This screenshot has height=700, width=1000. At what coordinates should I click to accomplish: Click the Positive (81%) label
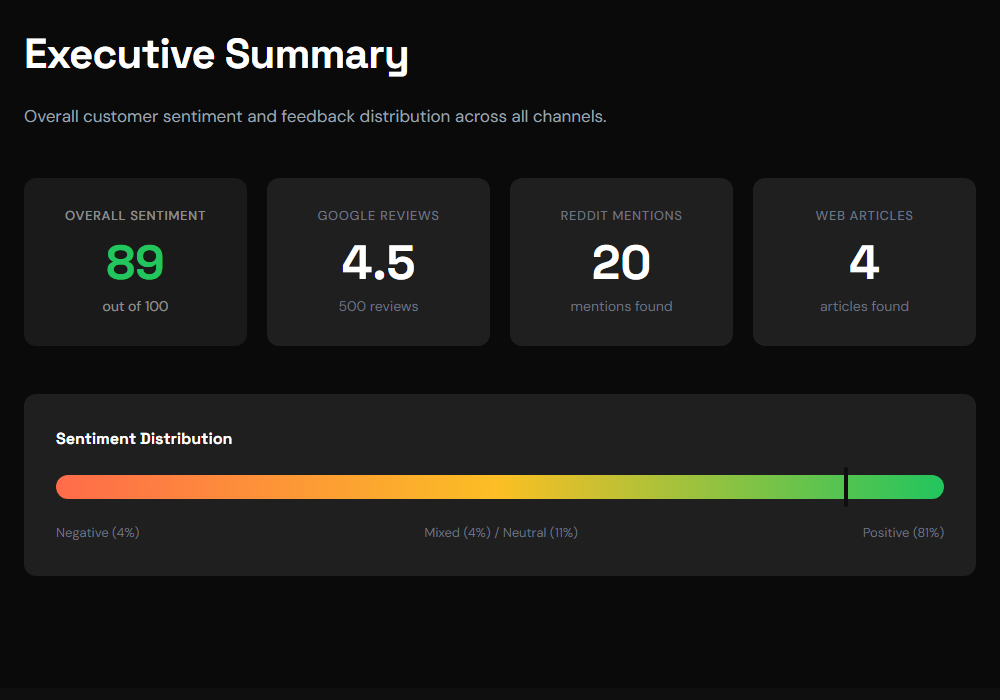coord(903,532)
